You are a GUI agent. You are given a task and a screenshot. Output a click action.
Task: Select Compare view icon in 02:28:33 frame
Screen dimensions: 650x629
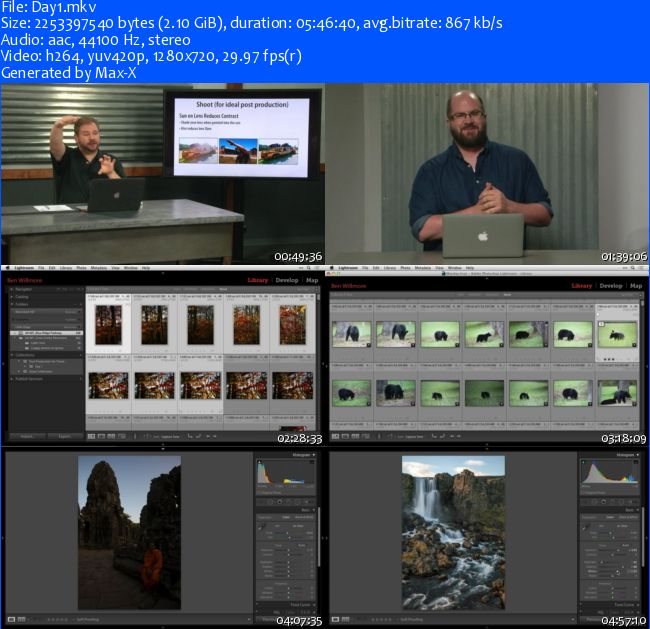[x=112, y=436]
